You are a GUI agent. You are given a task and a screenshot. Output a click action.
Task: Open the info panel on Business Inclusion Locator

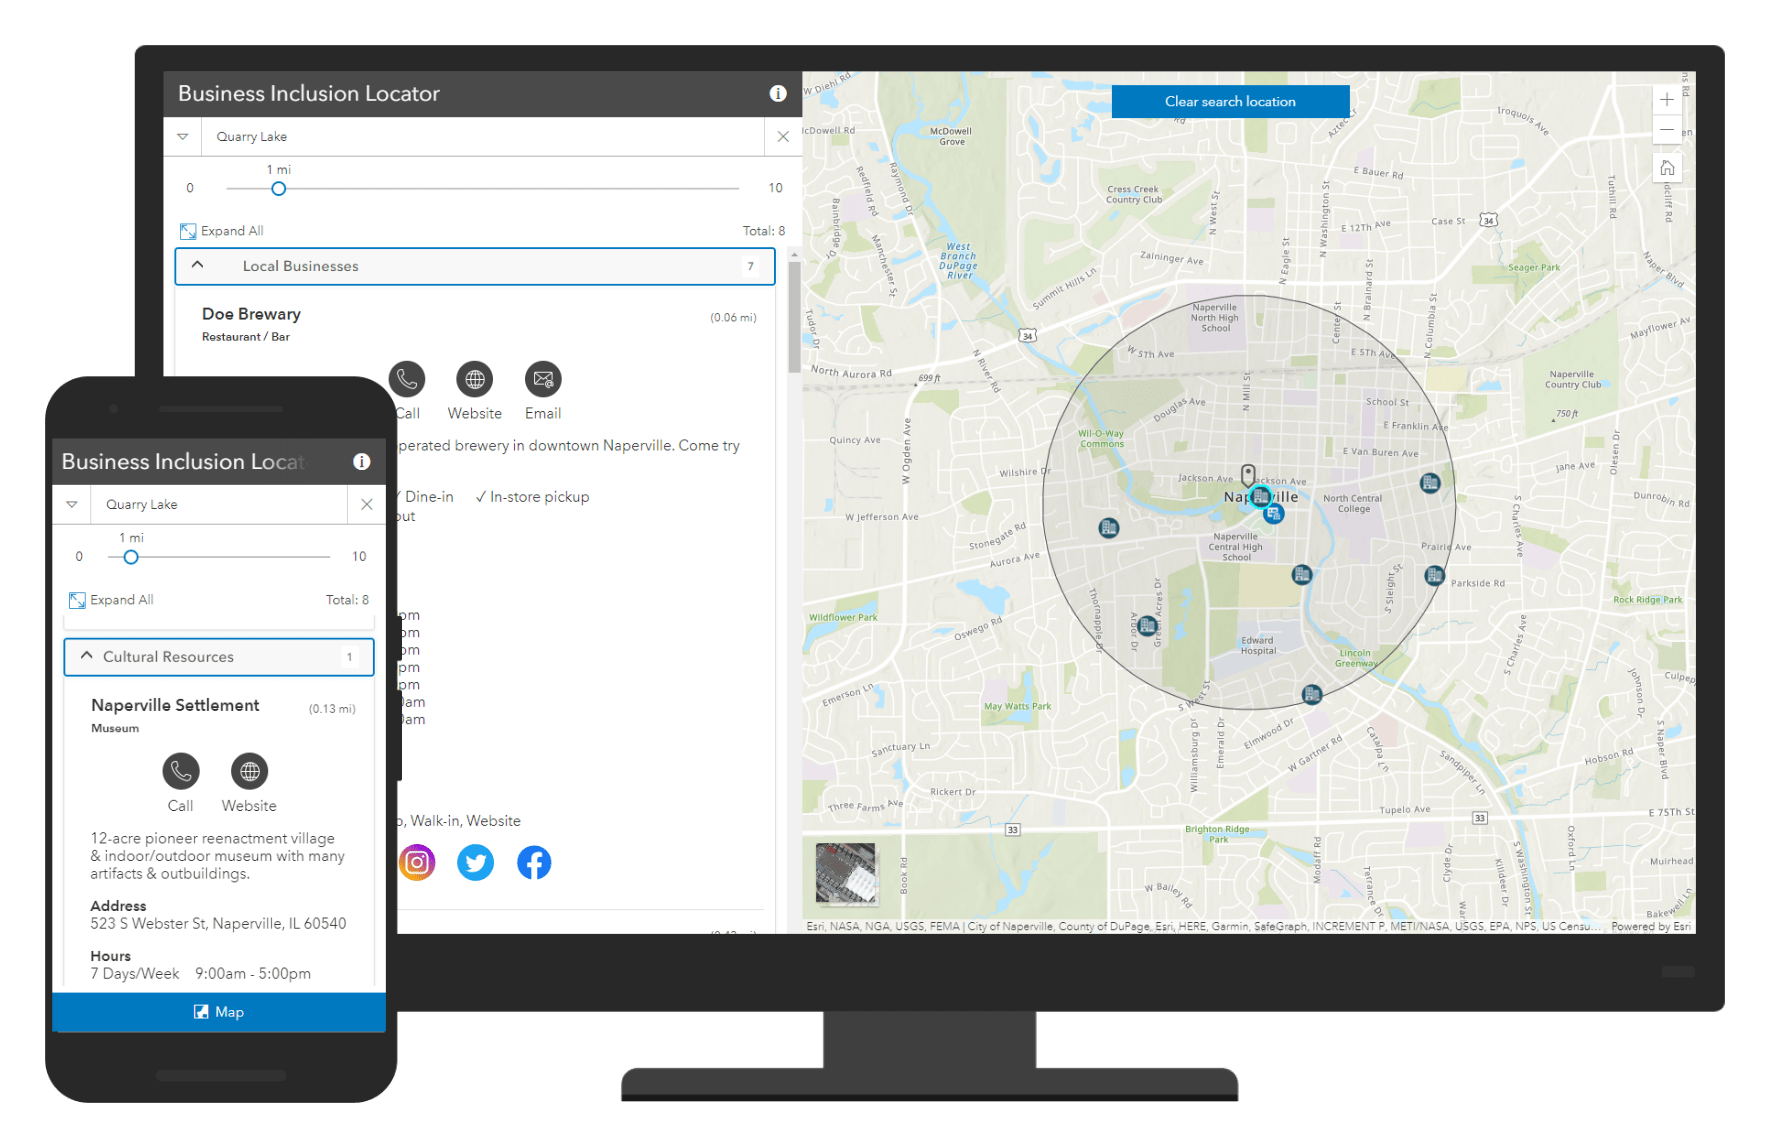778,93
